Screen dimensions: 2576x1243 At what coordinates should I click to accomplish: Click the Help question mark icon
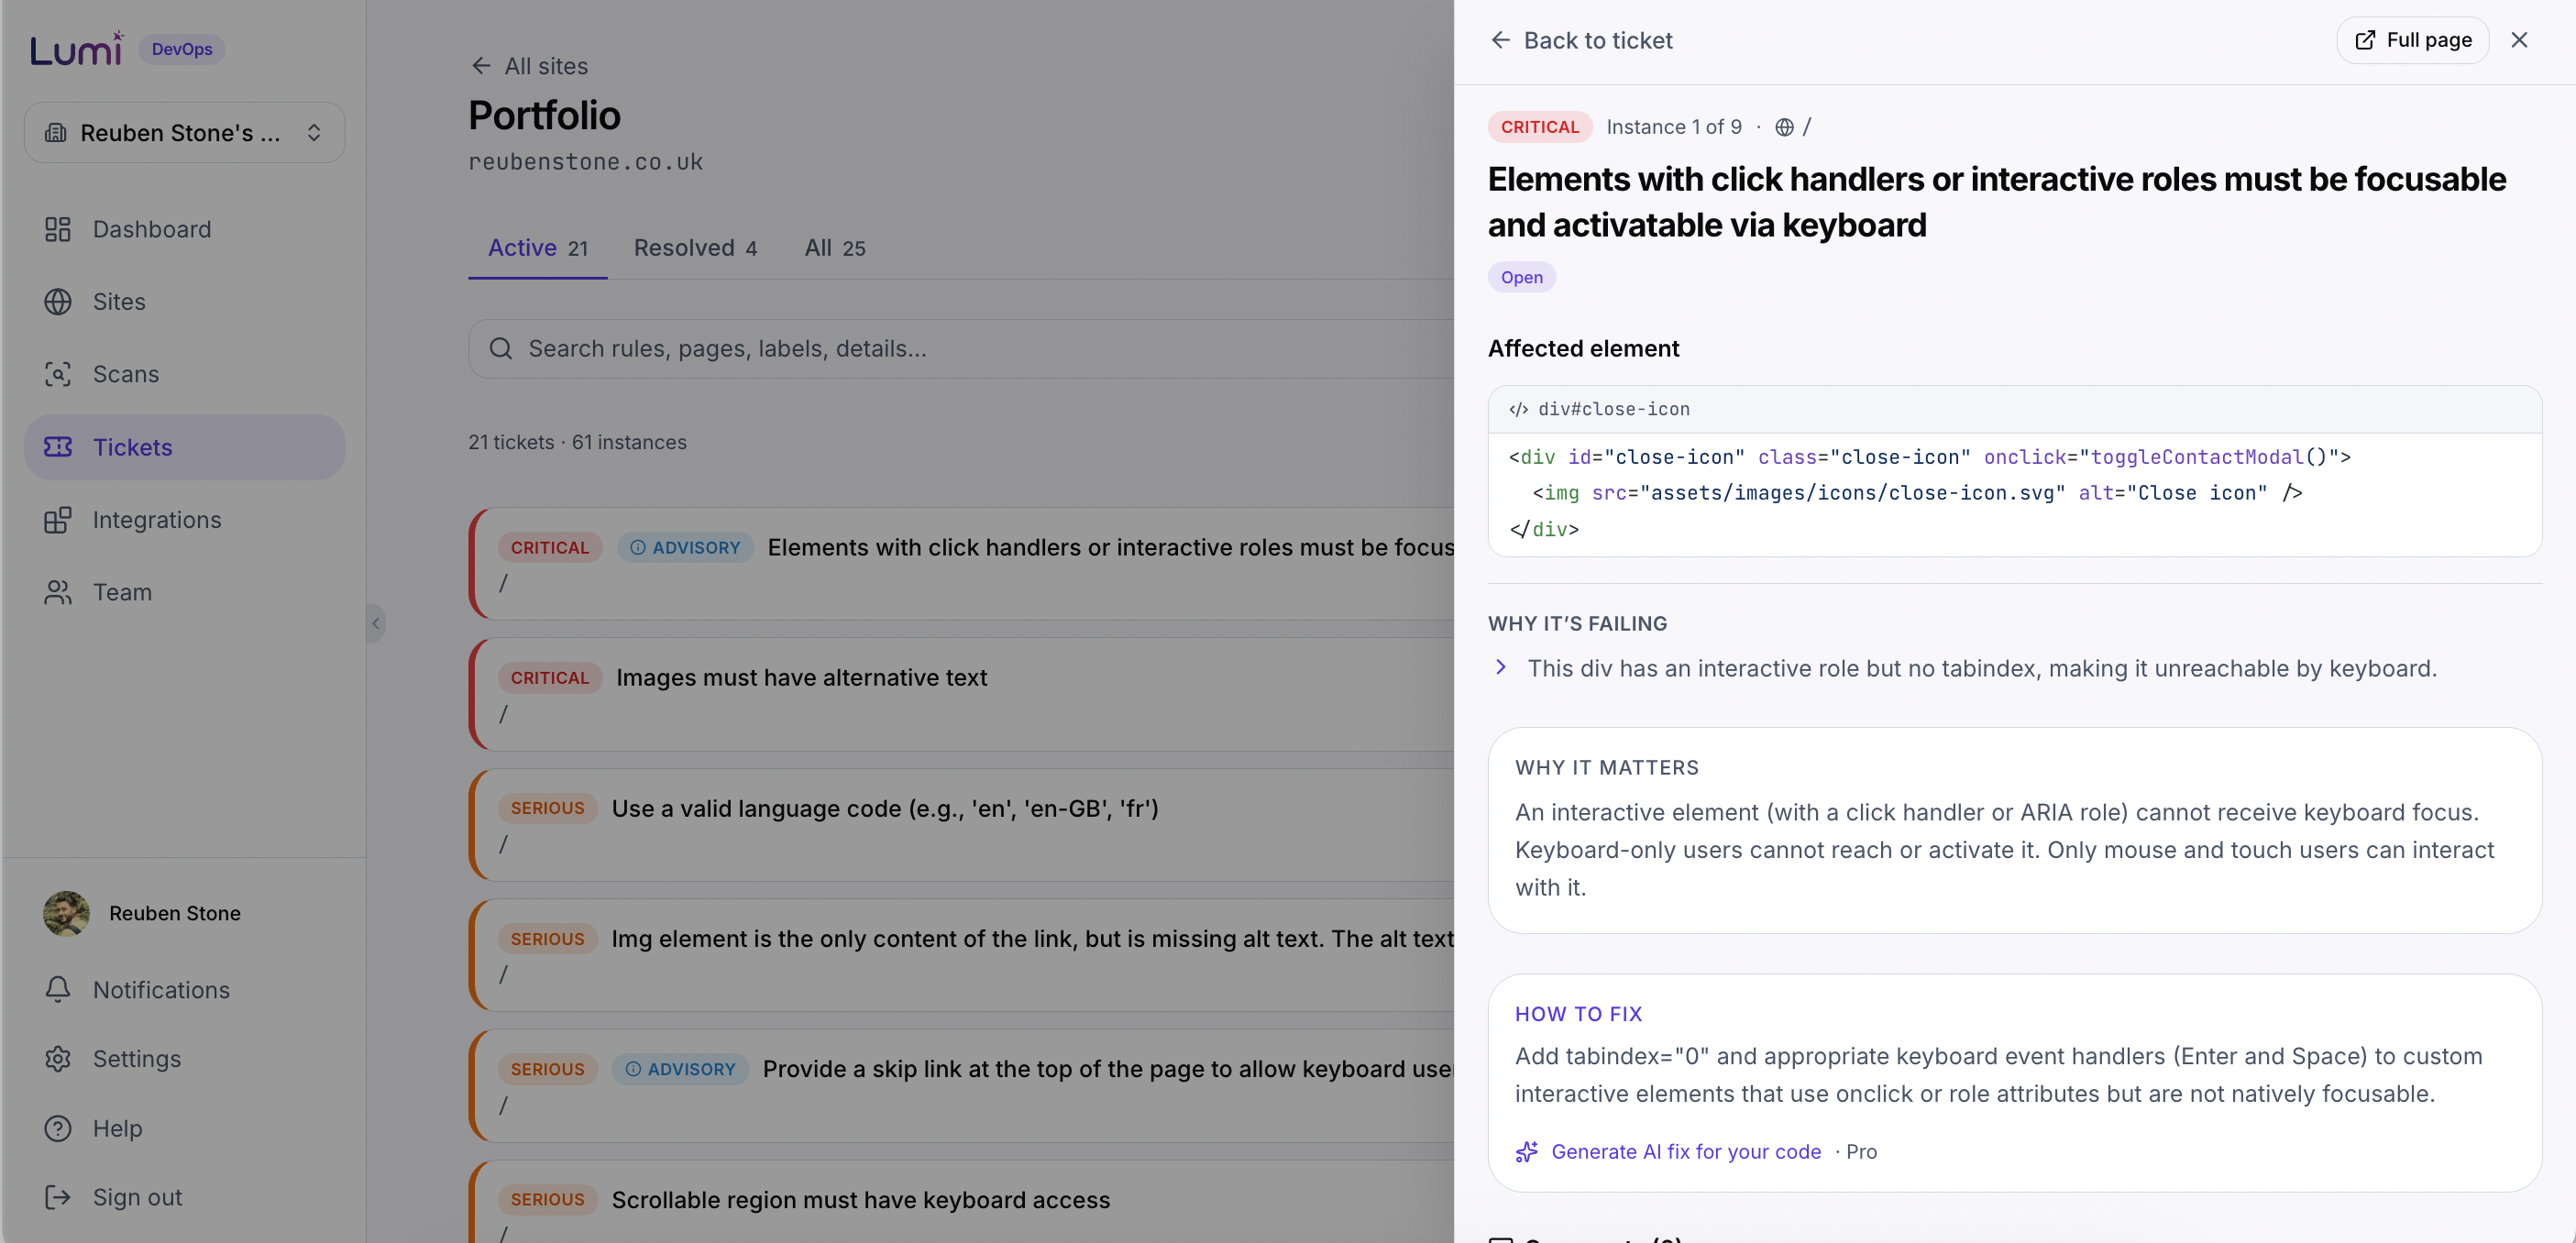pos(58,1128)
